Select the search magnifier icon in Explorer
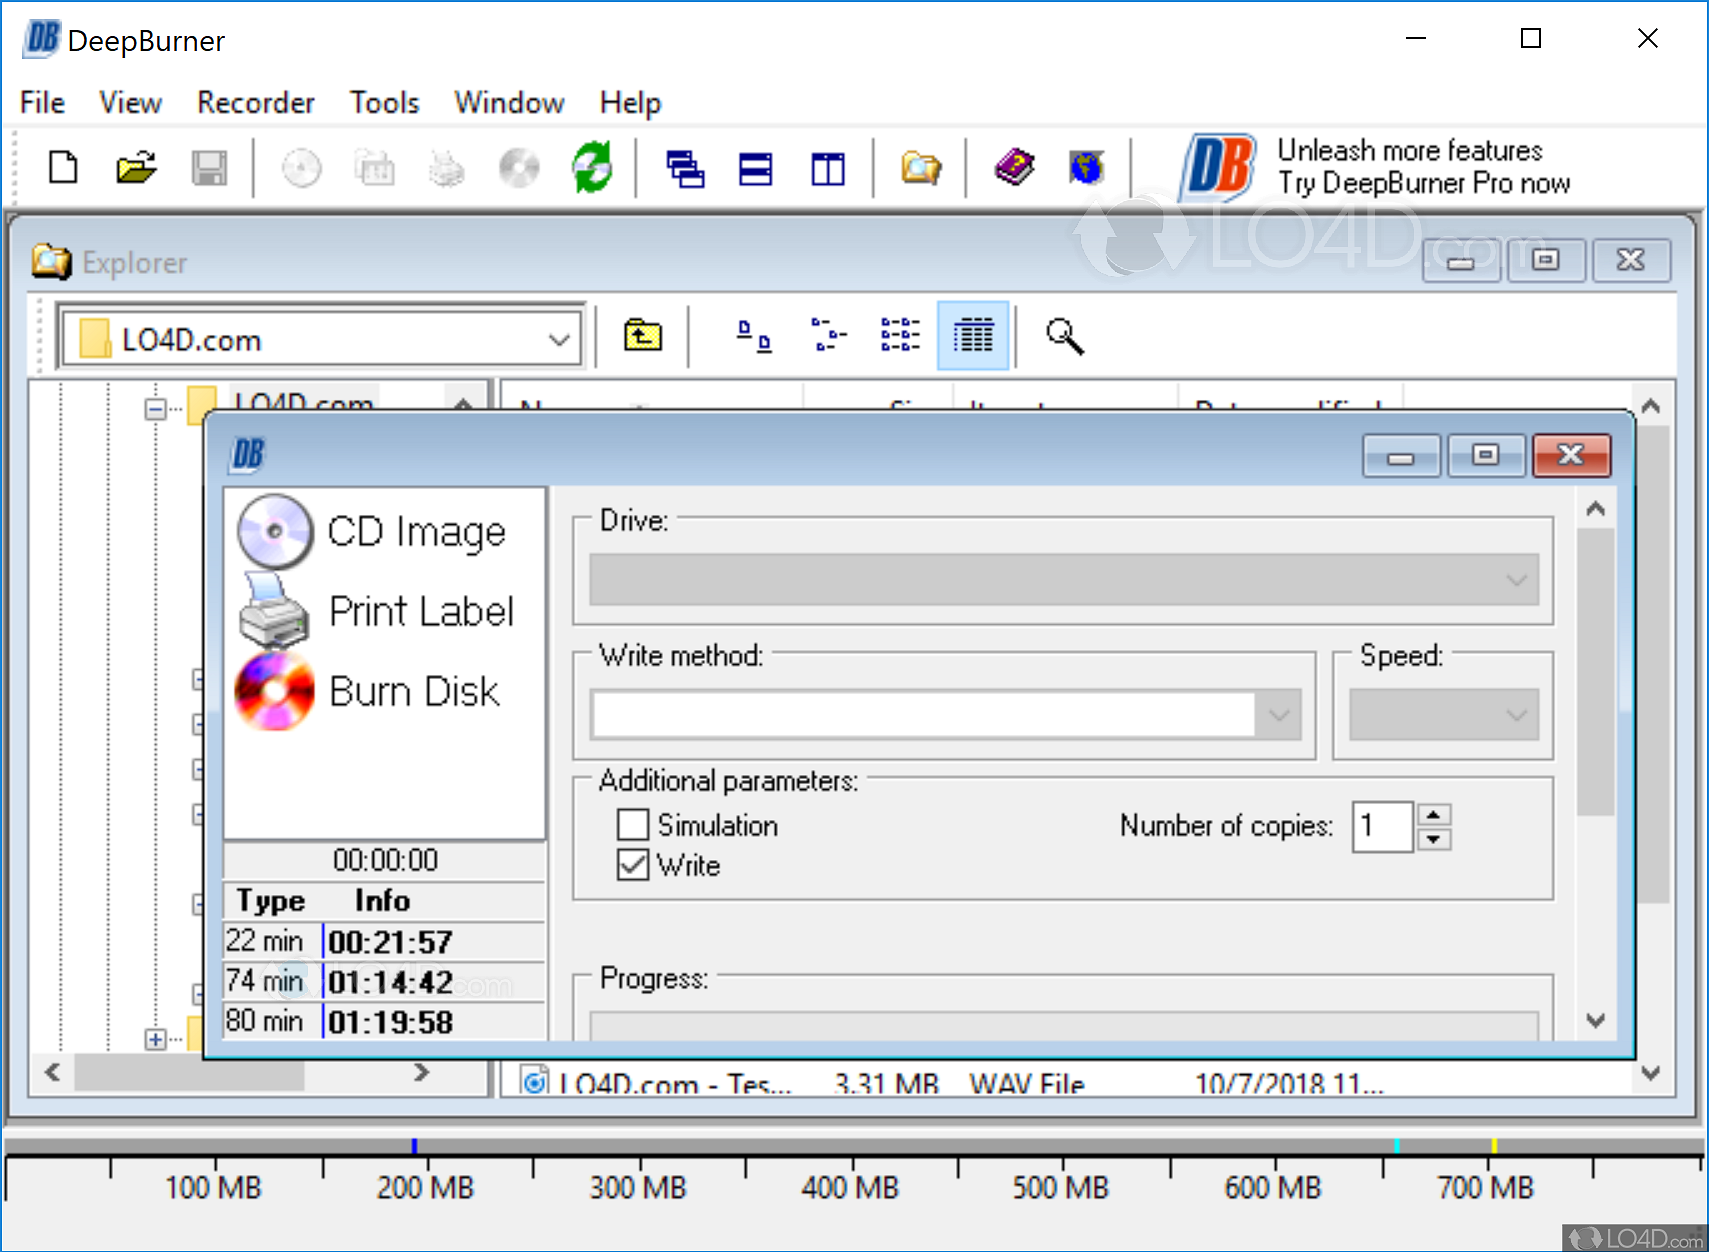 [1064, 335]
